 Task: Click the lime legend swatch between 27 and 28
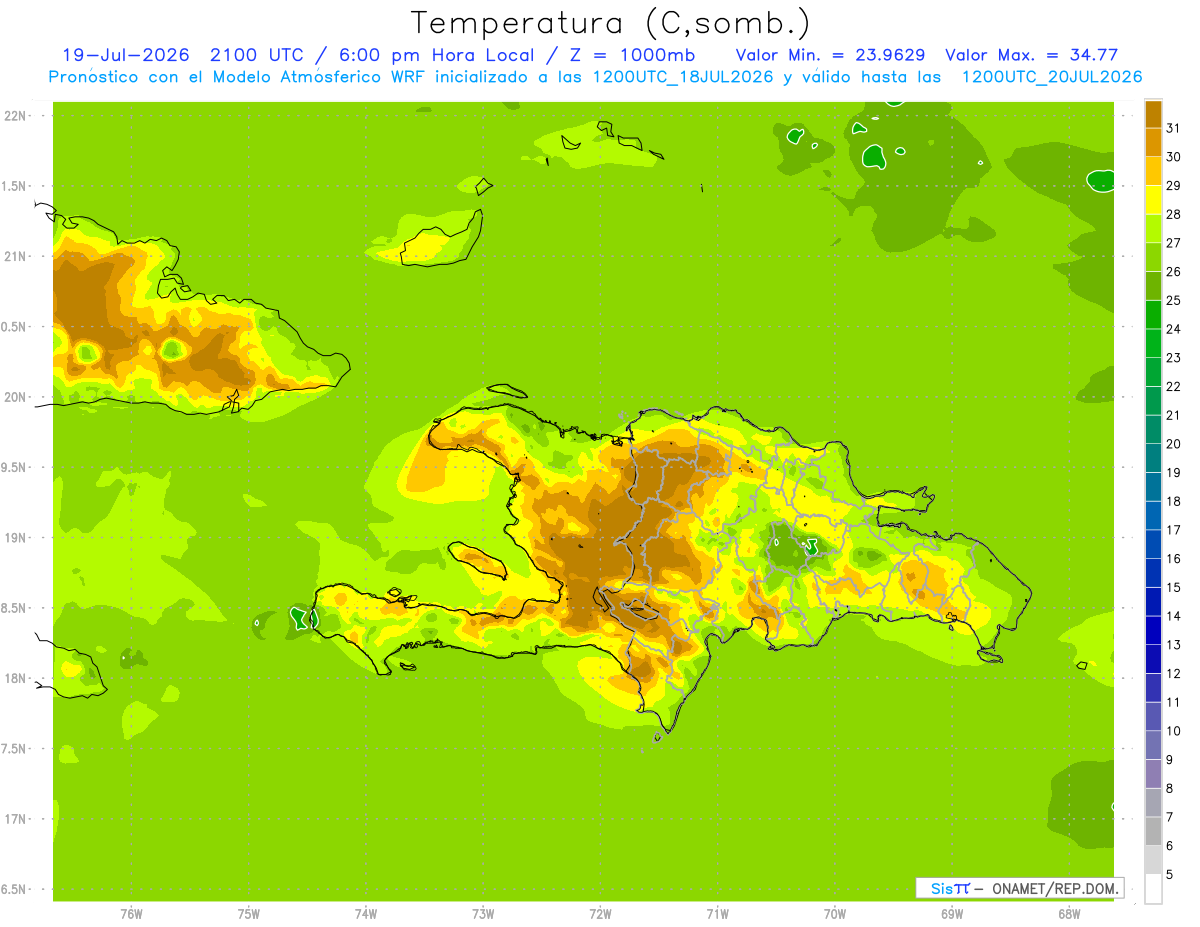point(1153,228)
